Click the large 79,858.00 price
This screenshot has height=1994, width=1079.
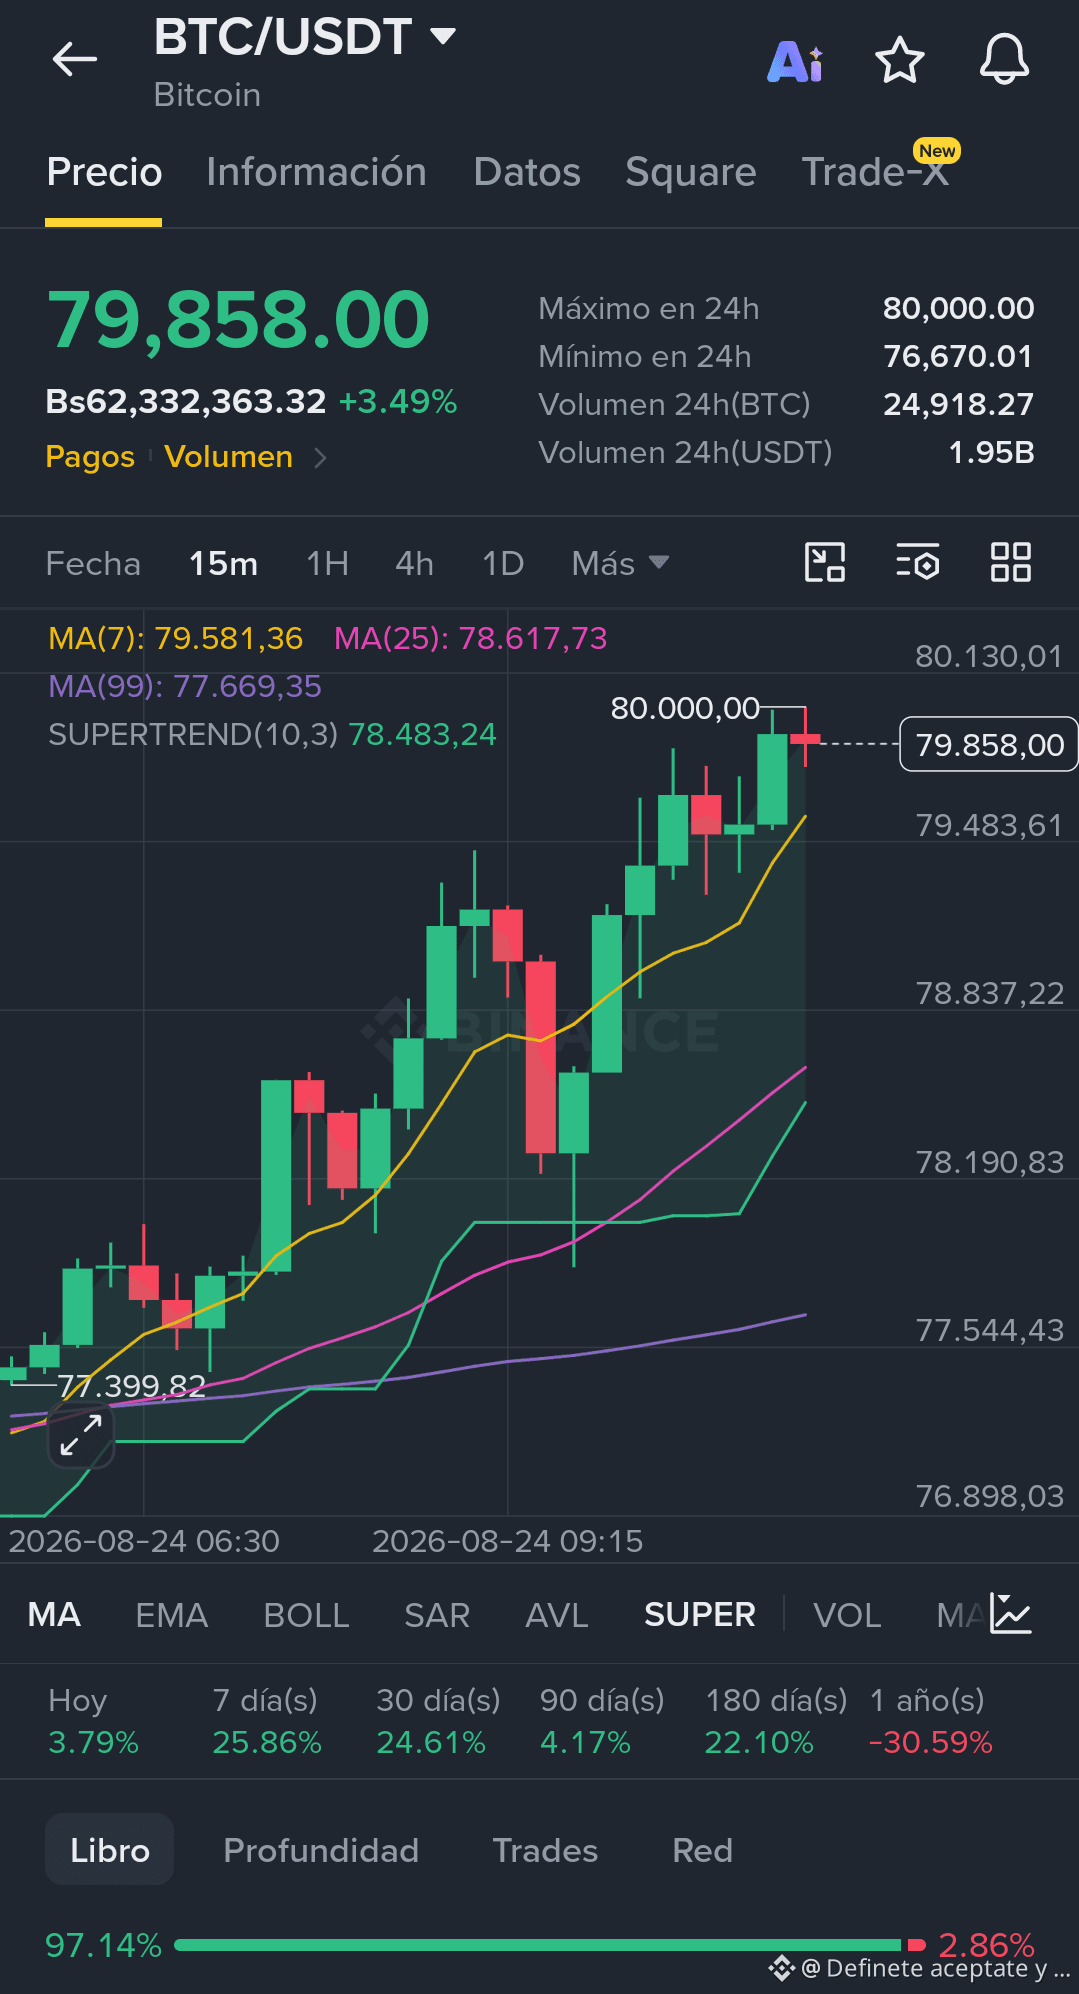pos(238,321)
